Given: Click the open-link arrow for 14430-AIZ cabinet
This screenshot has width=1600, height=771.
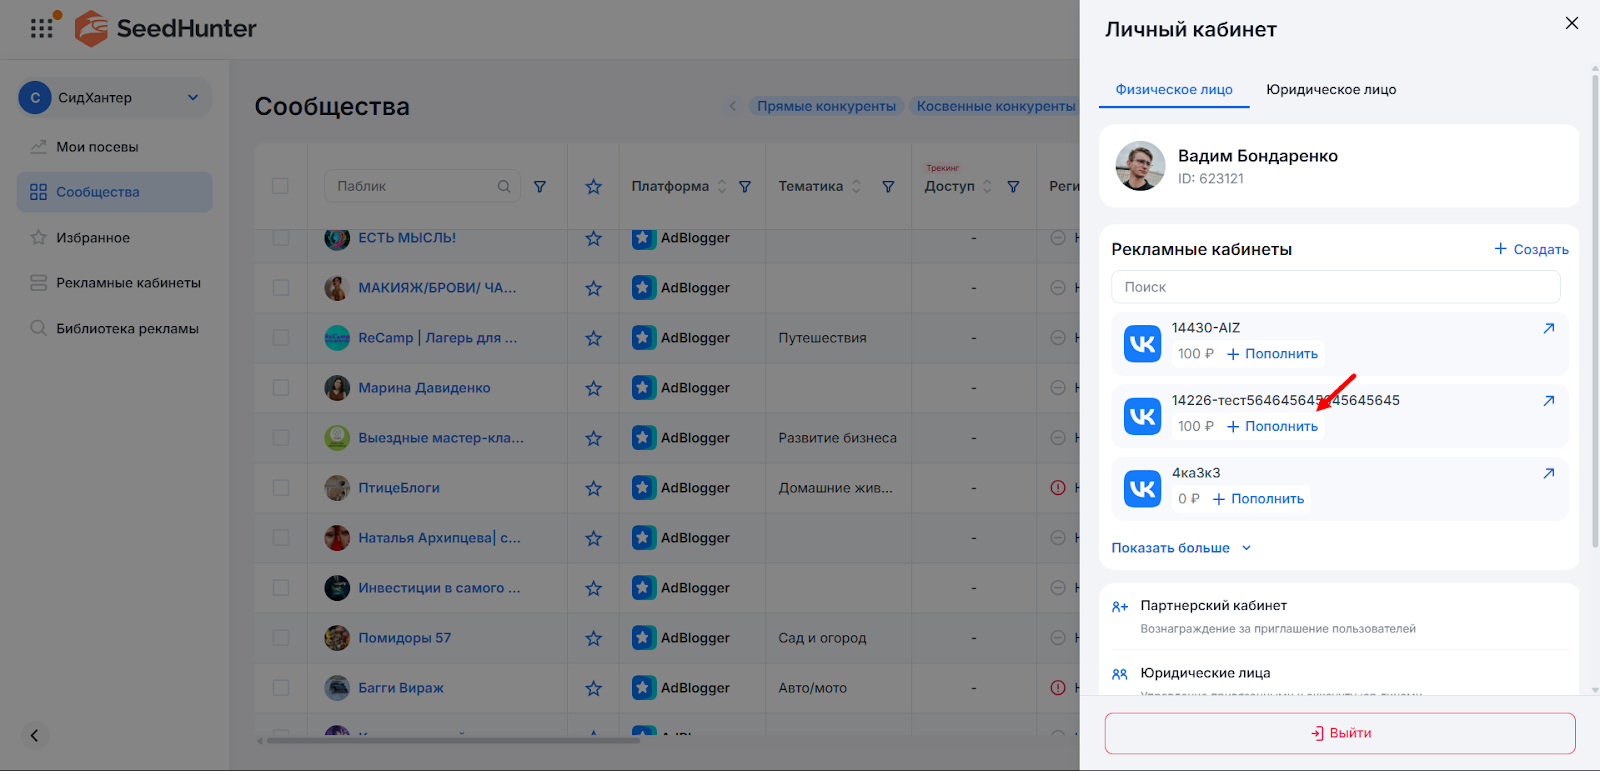Looking at the screenshot, I should [x=1548, y=328].
